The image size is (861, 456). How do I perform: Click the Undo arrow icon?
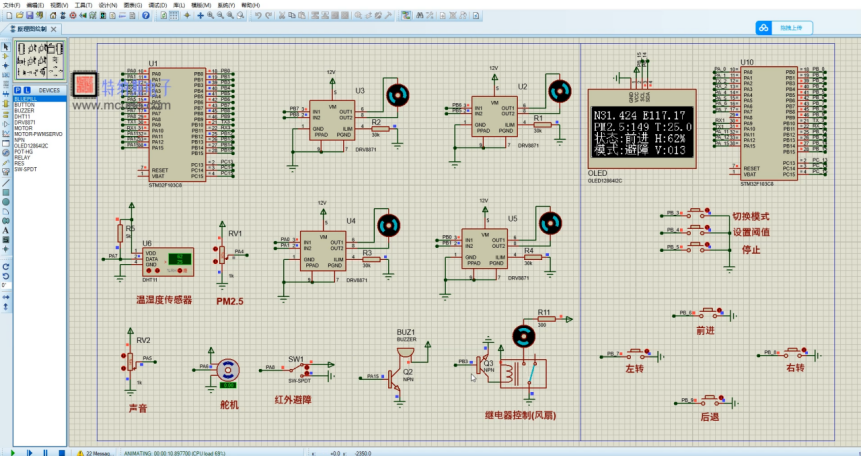(x=258, y=15)
